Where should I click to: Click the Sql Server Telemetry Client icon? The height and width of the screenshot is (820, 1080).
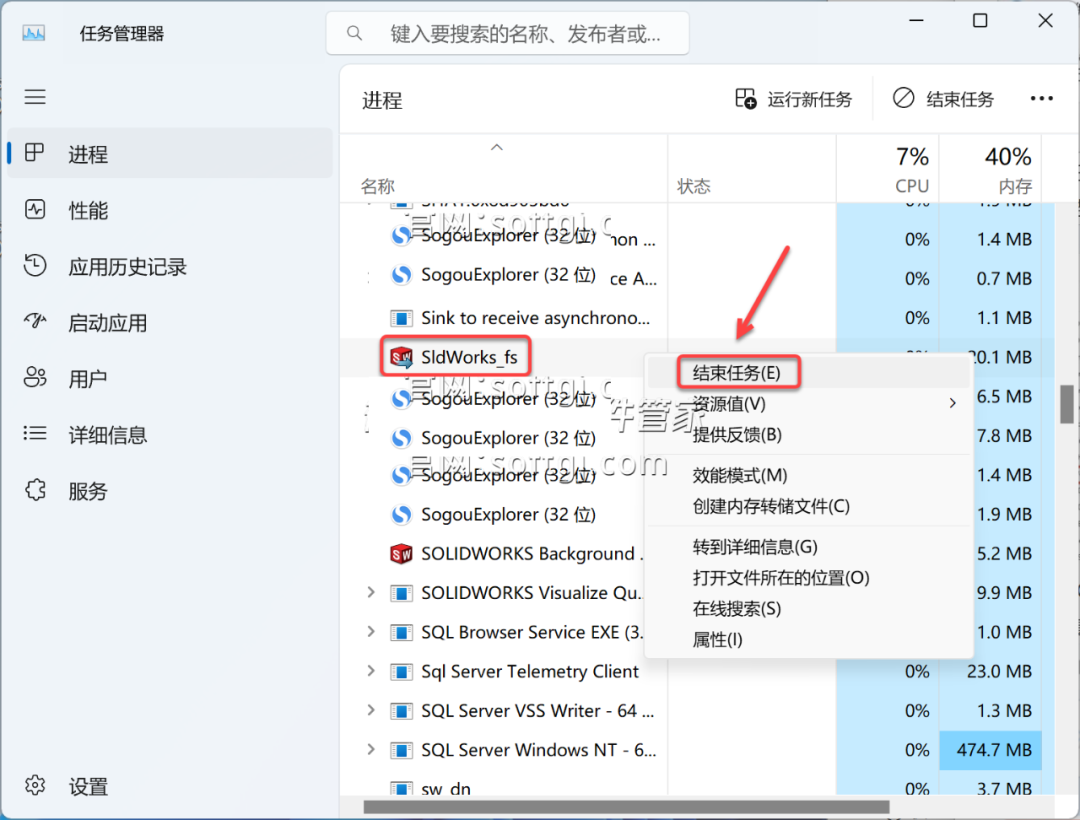click(401, 671)
